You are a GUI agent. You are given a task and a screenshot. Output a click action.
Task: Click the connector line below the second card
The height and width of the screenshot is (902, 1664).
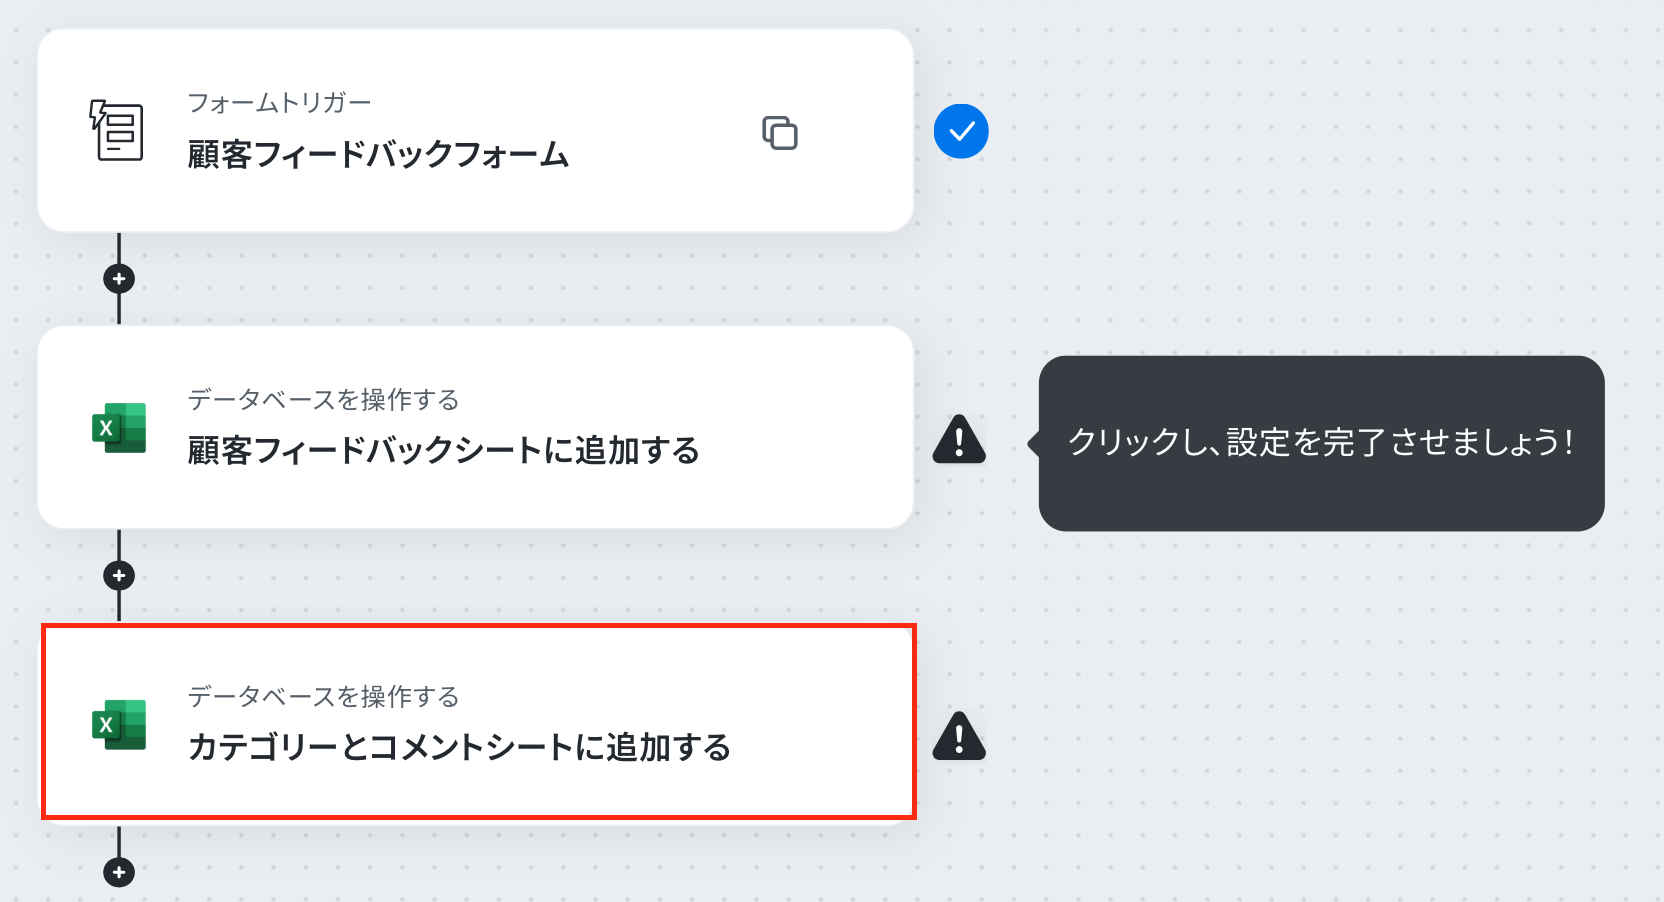[x=119, y=545]
